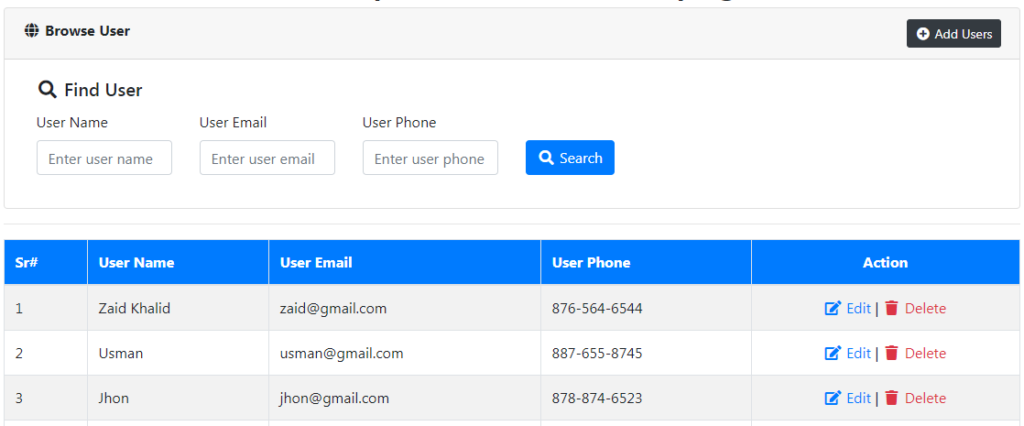Viewport: 1024px width, 426px height.
Task: Click the Add Users button
Action: (x=953, y=34)
